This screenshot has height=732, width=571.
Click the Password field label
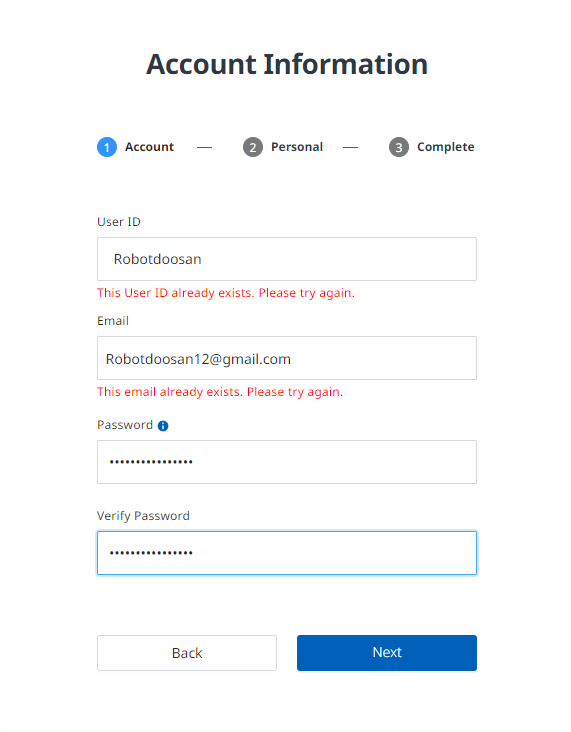(x=125, y=425)
